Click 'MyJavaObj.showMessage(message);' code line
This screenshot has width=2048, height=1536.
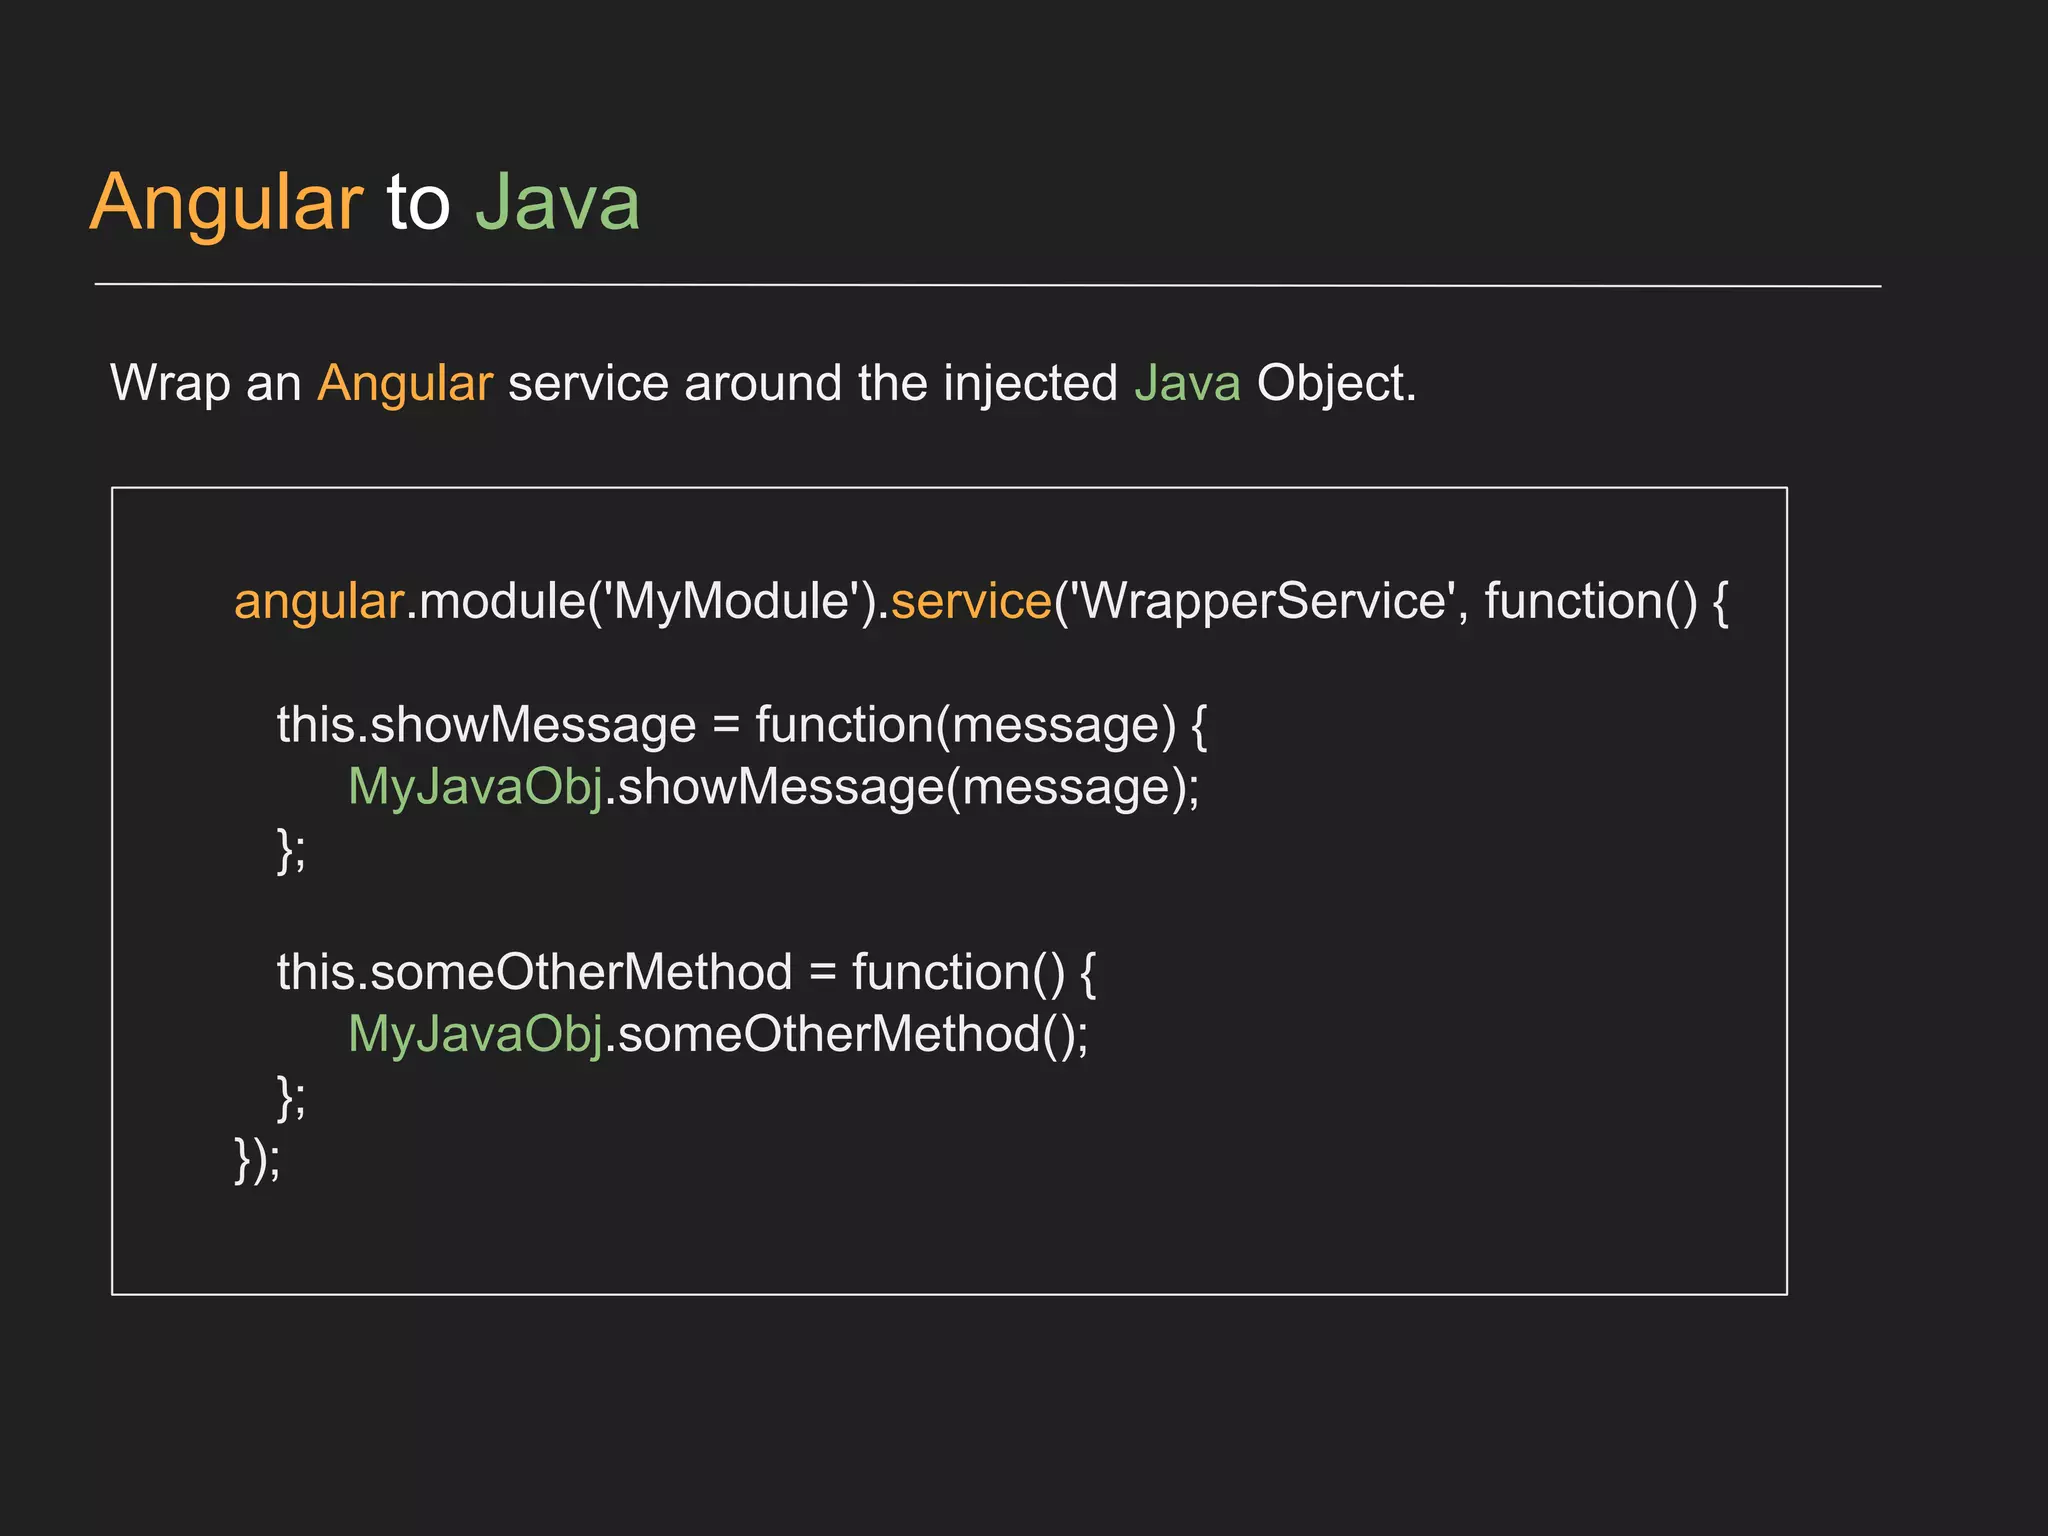773,787
